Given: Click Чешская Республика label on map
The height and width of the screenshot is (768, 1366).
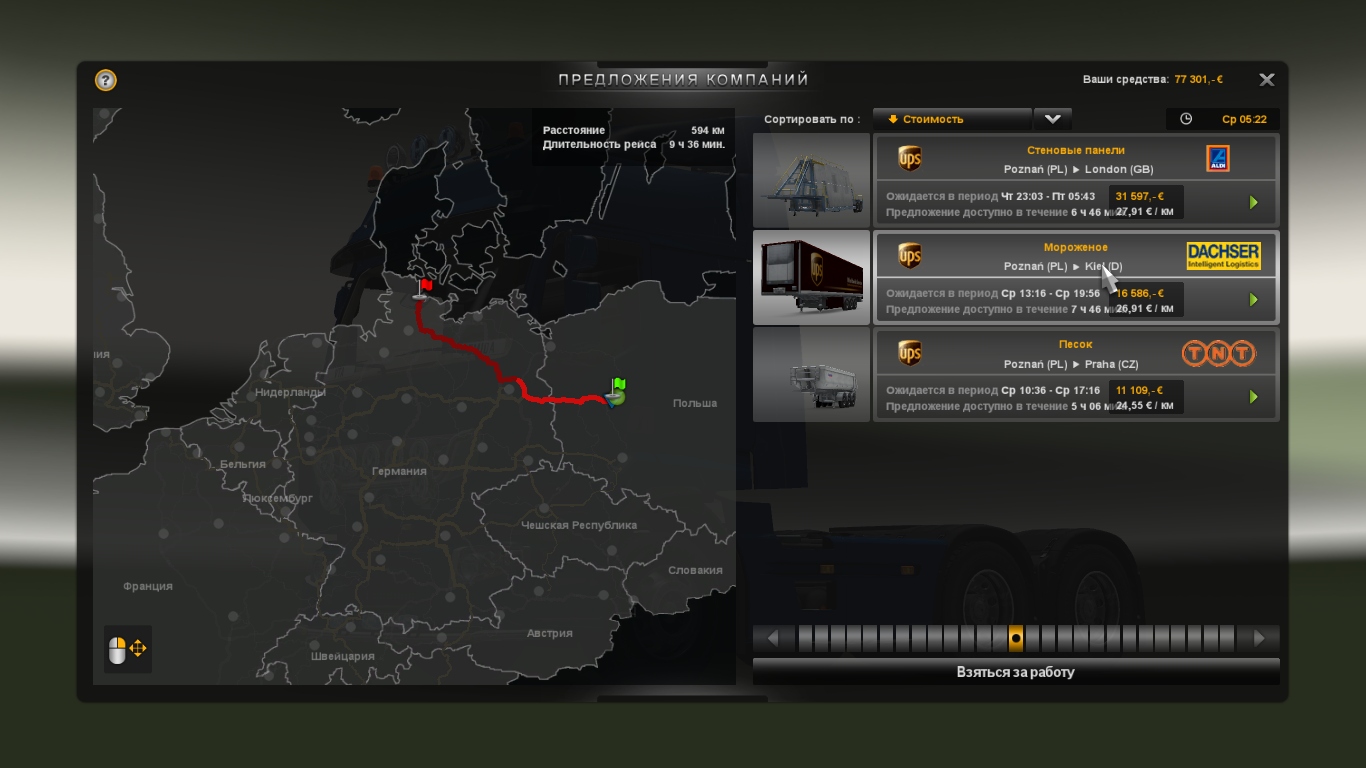Looking at the screenshot, I should pos(579,525).
